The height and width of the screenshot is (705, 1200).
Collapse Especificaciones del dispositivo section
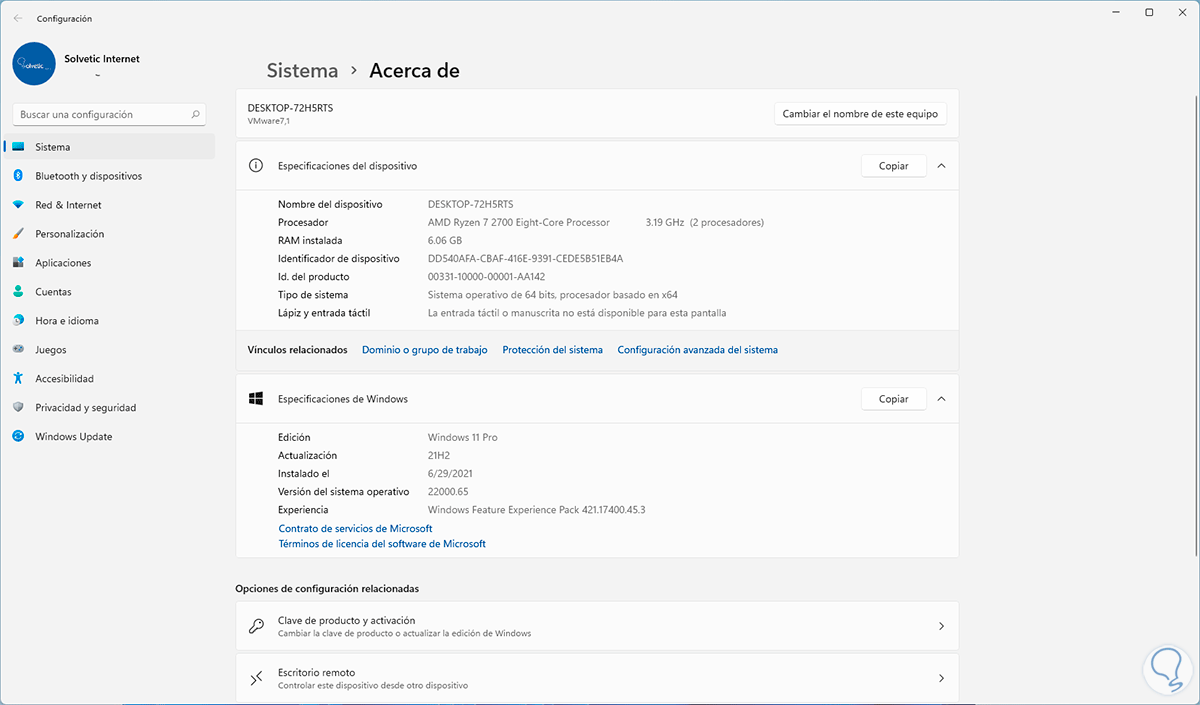click(941, 166)
